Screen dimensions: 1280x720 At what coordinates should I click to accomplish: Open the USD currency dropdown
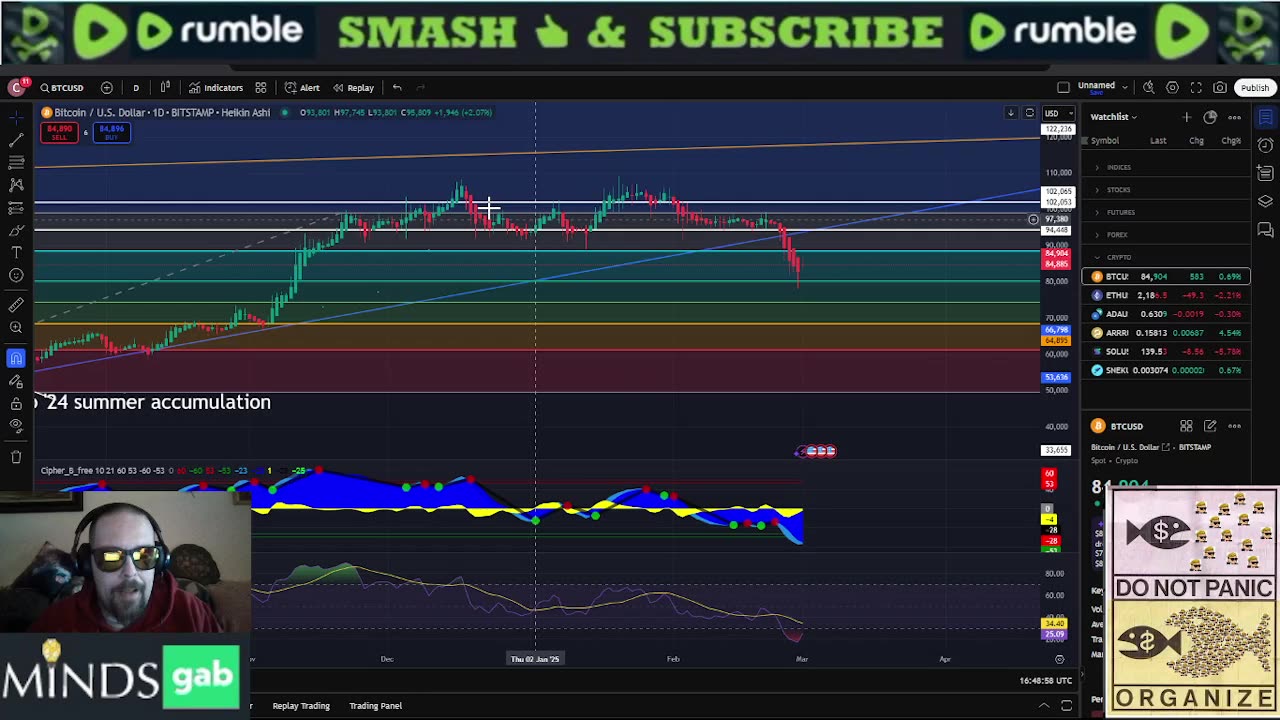point(1058,113)
